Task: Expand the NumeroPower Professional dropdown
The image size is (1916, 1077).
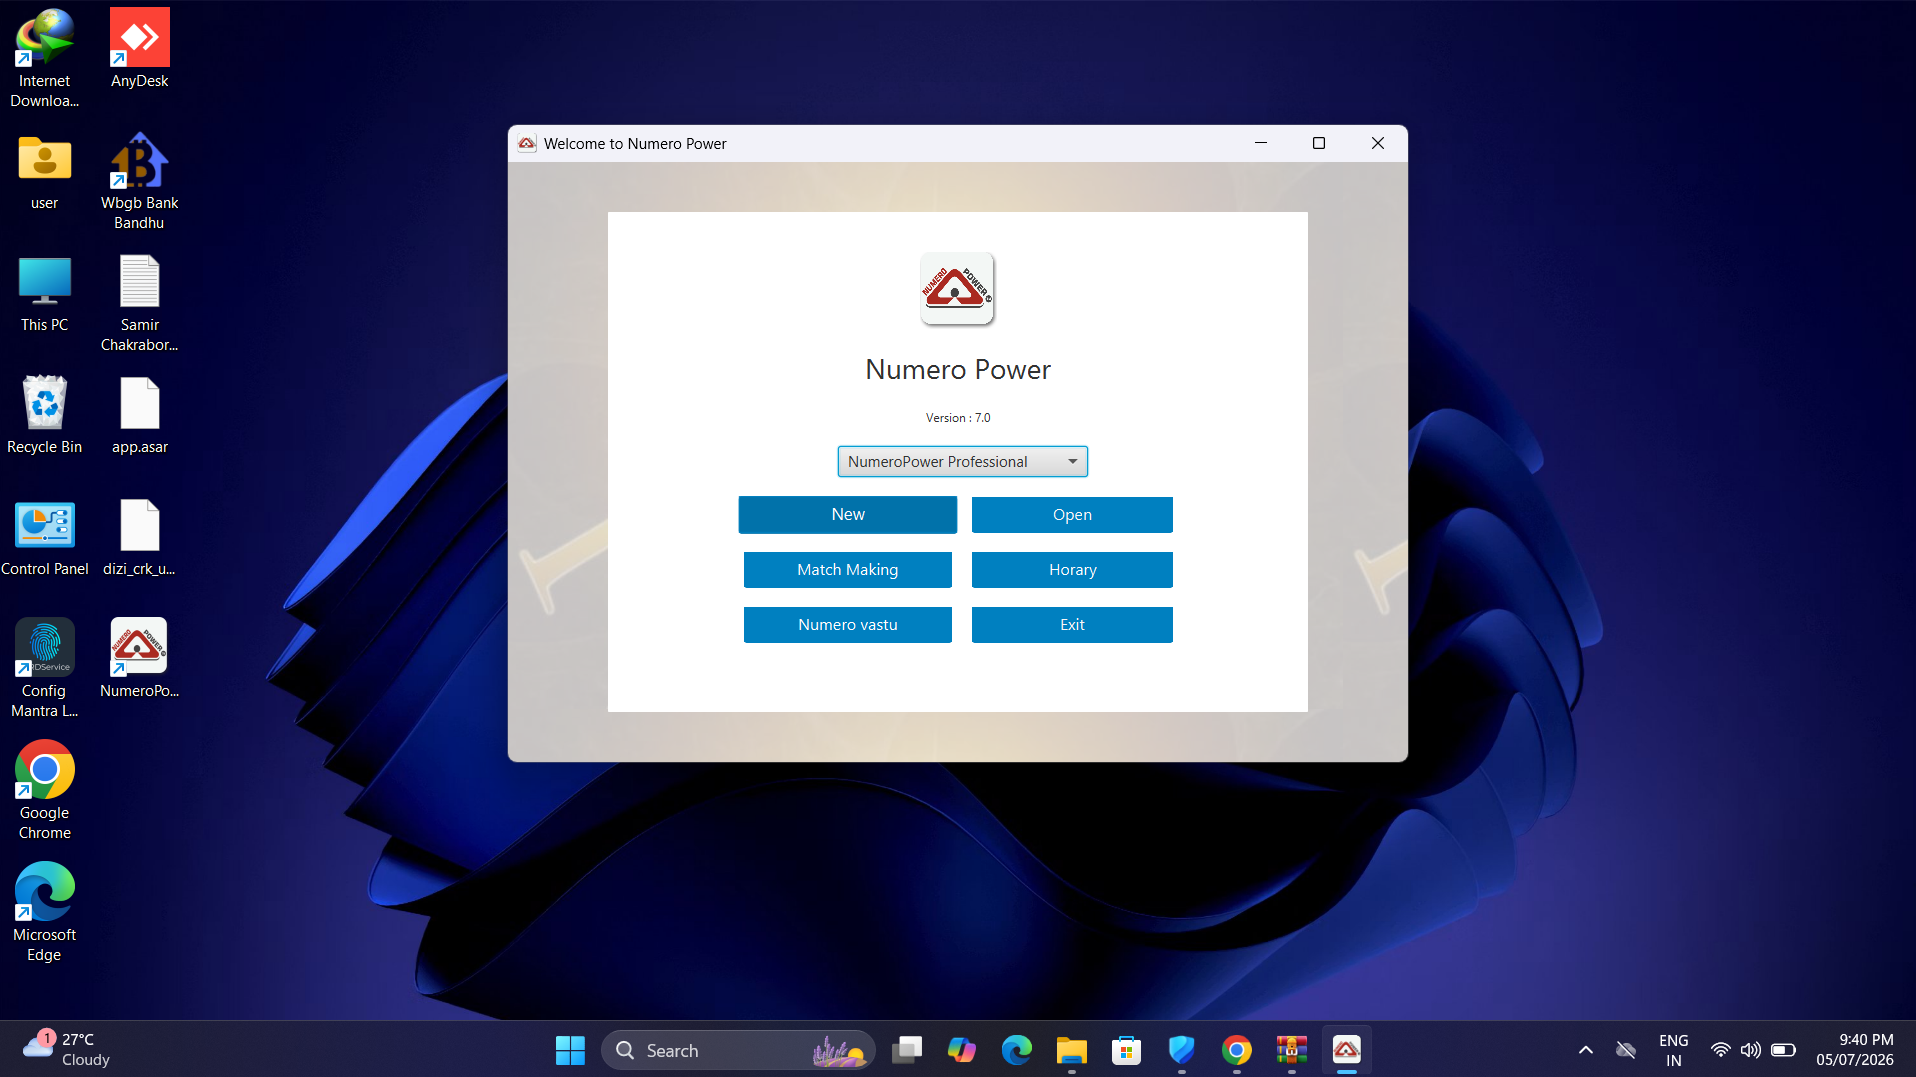Action: (x=962, y=461)
